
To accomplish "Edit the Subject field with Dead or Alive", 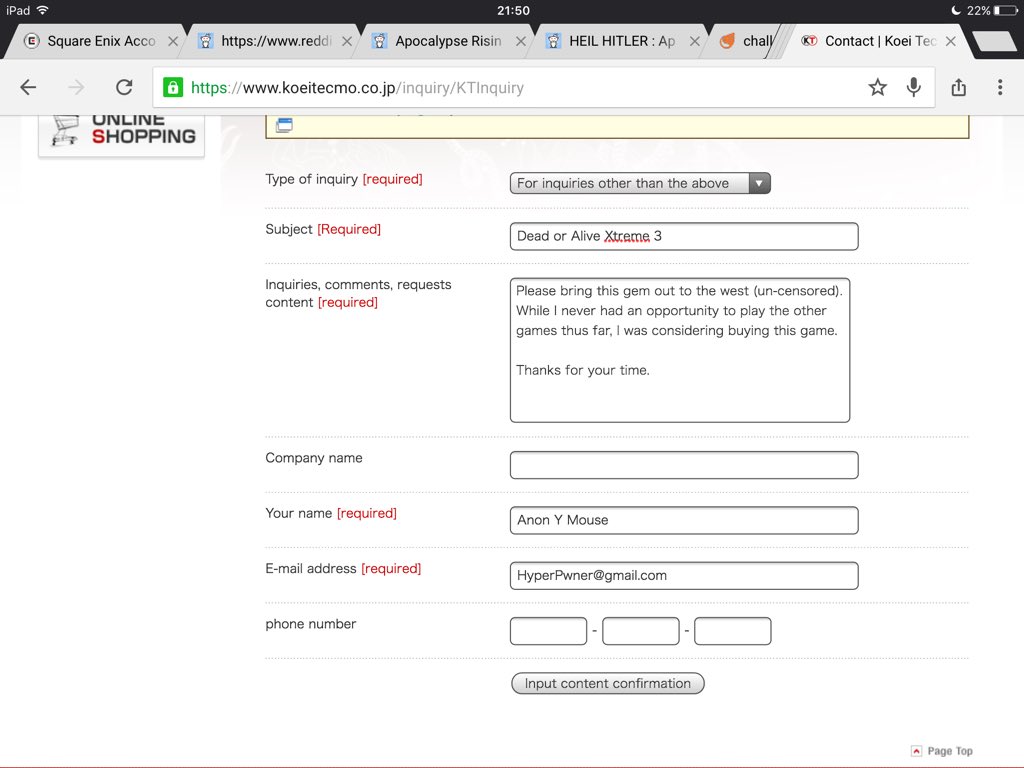I will click(x=684, y=236).
